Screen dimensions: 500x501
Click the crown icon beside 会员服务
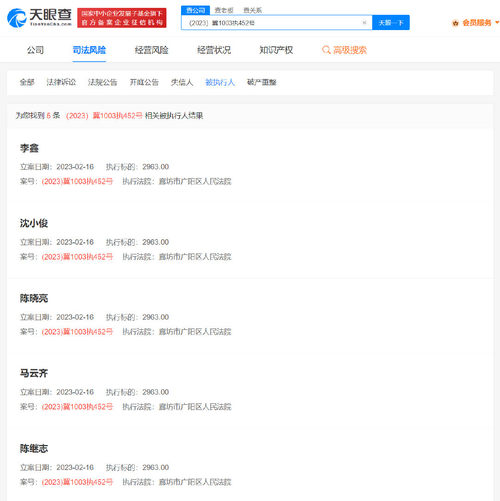click(455, 23)
